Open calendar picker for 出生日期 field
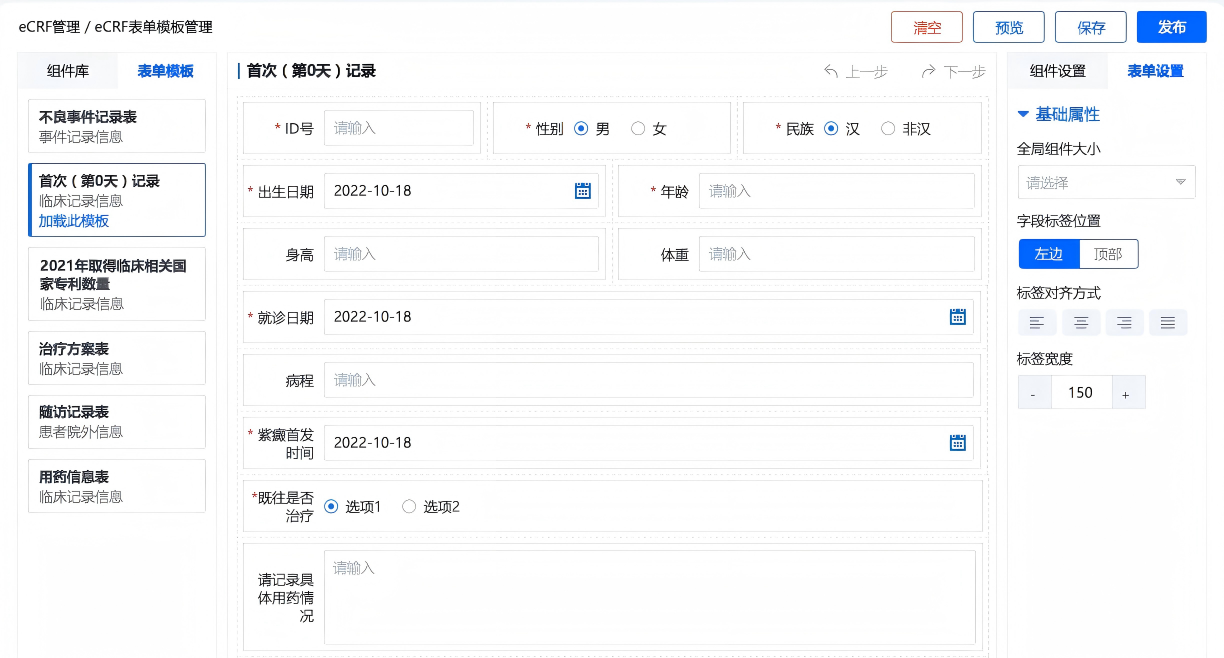 [x=583, y=191]
